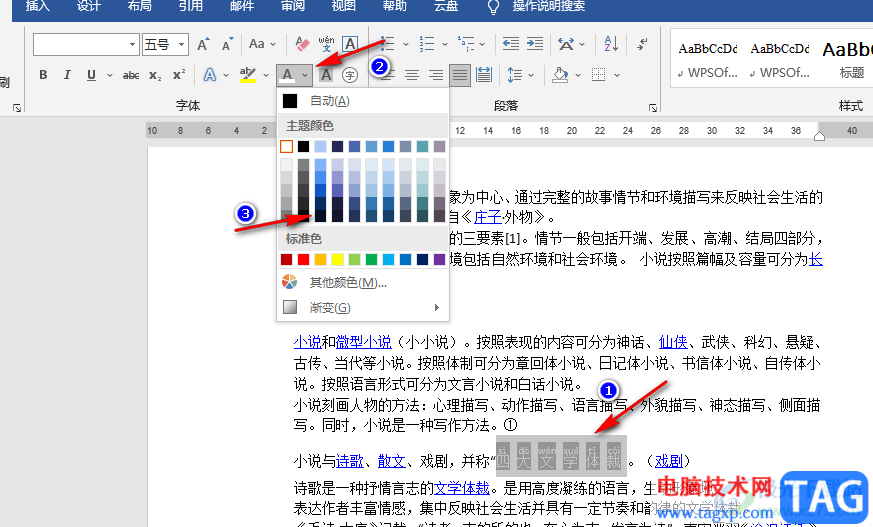Follow the 仙侠 hyperlink
This screenshot has width=873, height=527.
click(673, 342)
